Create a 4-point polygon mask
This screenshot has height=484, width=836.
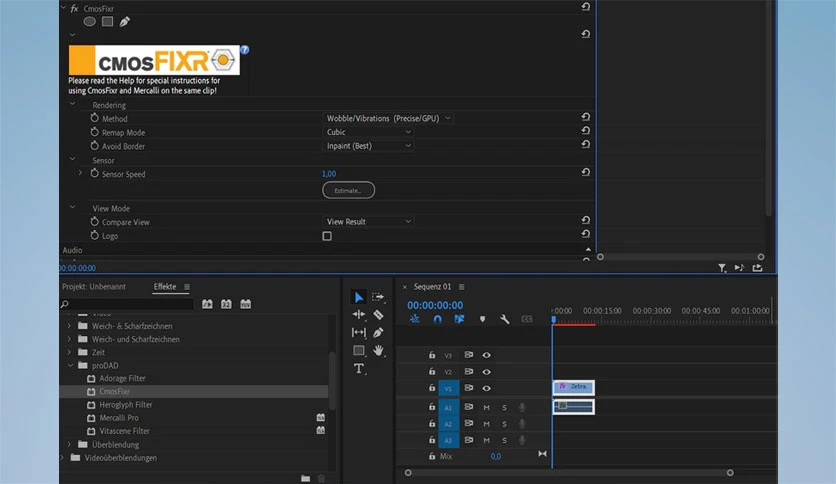(x=108, y=22)
